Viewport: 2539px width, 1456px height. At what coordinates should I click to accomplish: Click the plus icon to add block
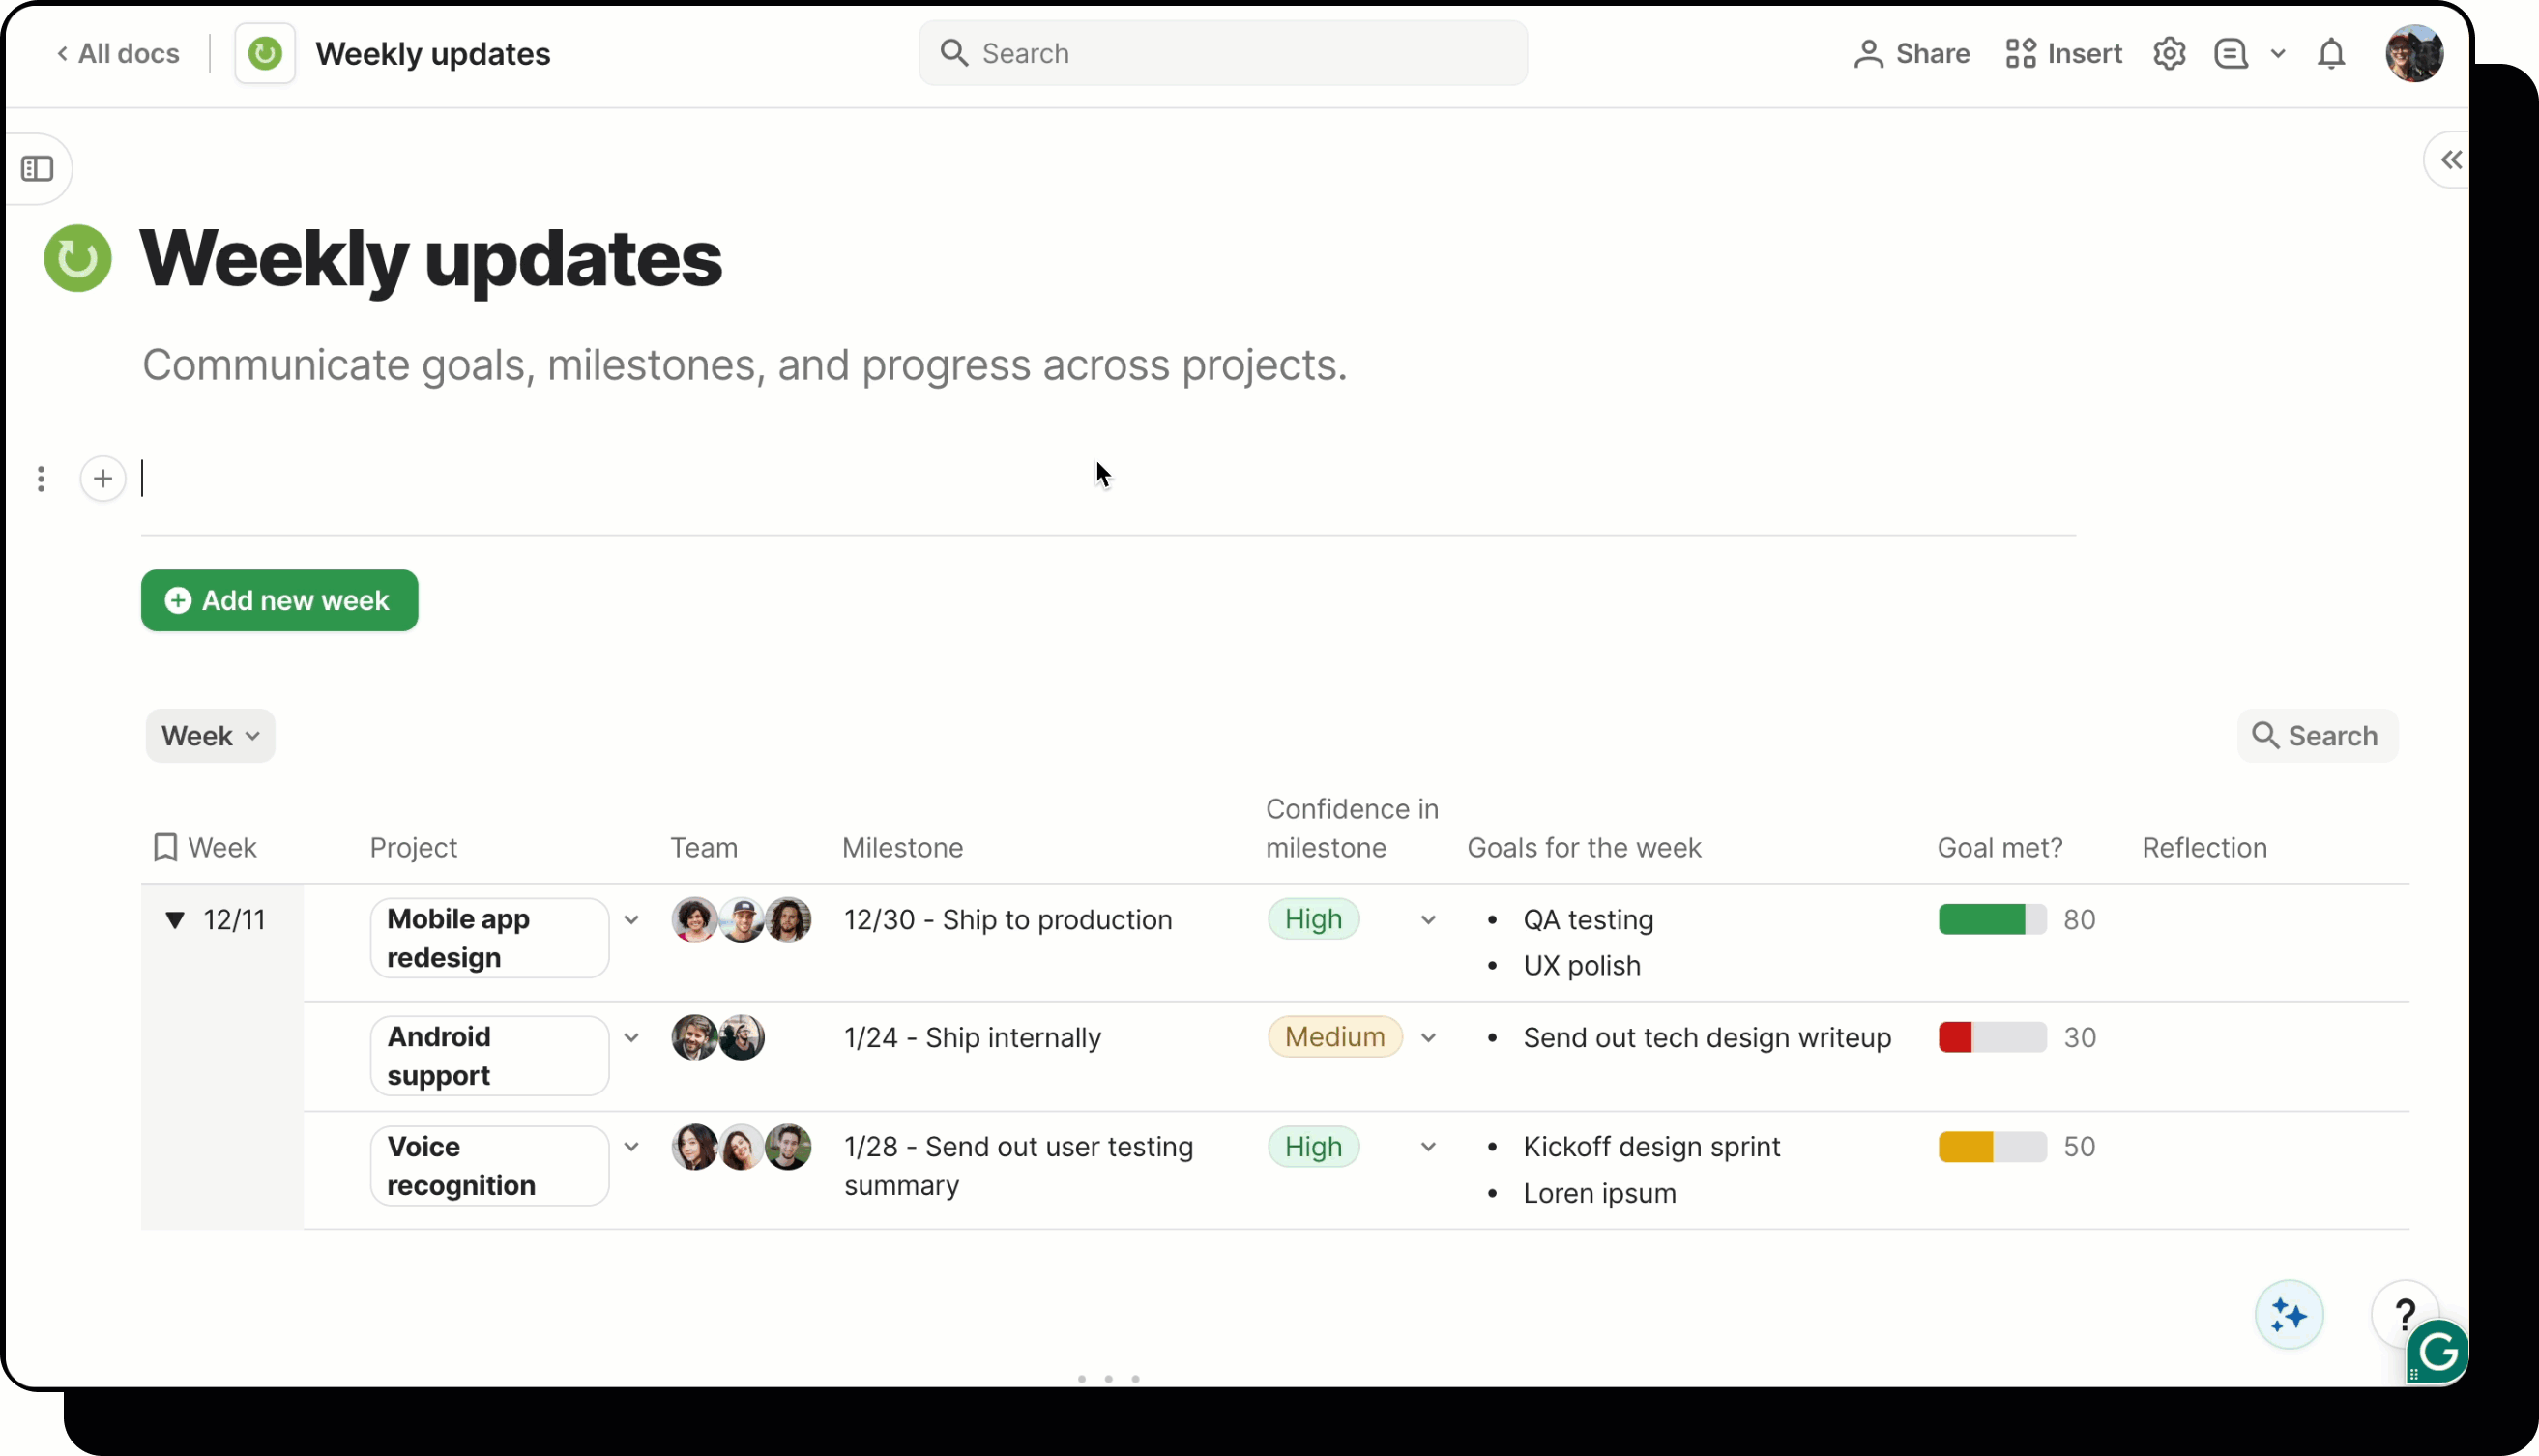[x=103, y=479]
